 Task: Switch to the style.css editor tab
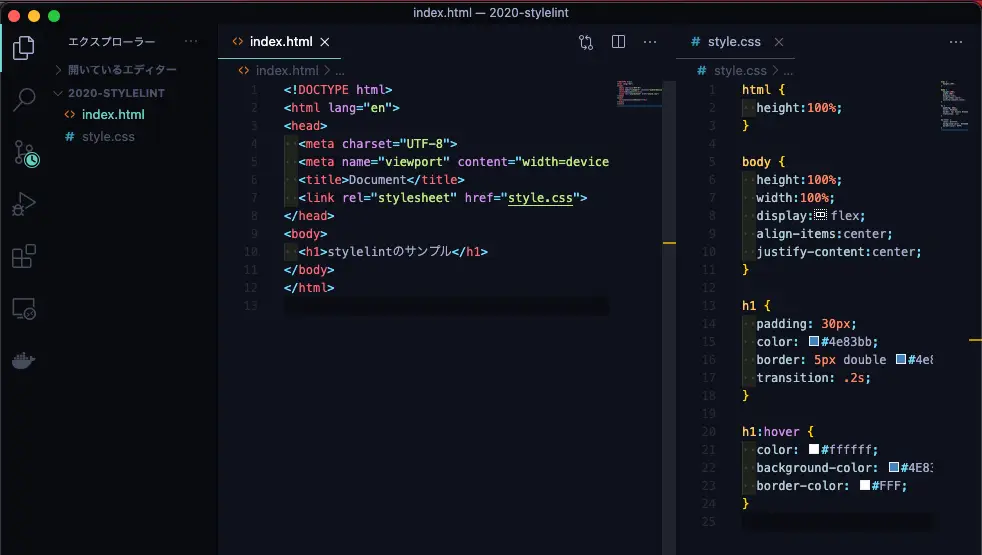pyautogui.click(x=733, y=42)
